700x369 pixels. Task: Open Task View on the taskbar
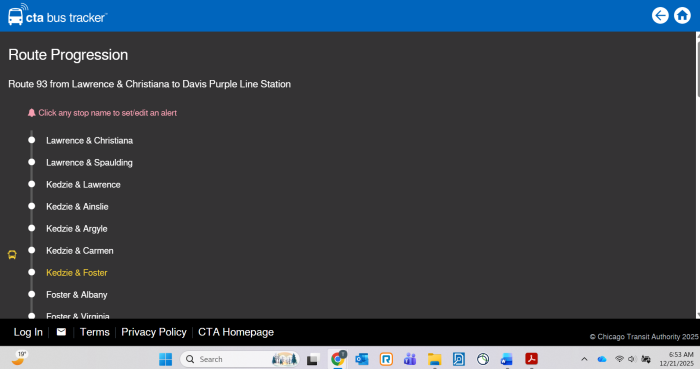[312, 359]
